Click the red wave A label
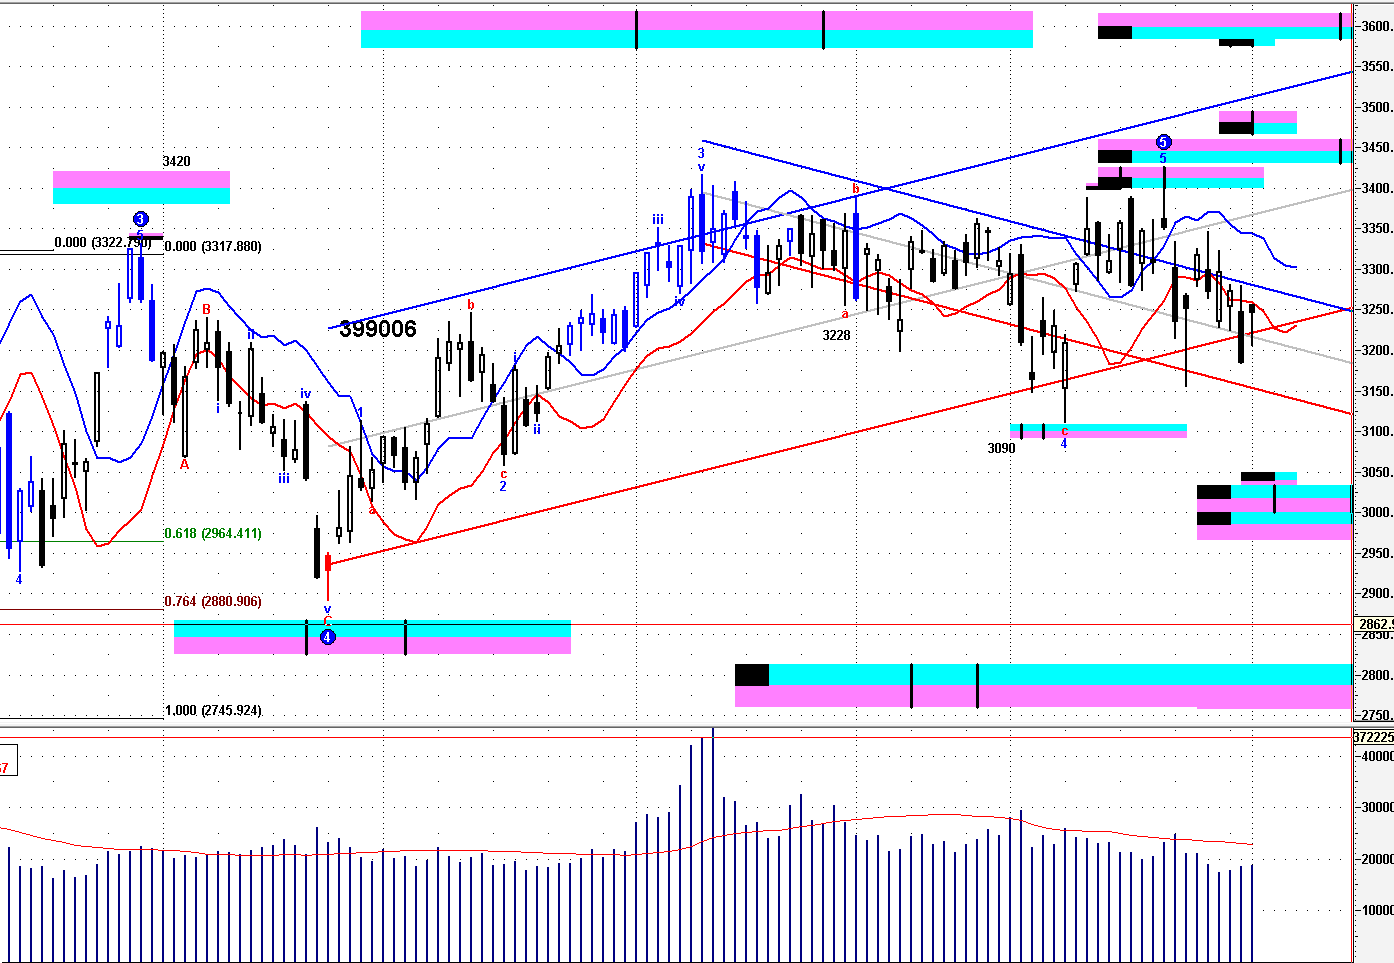The image size is (1394, 963). click(184, 464)
